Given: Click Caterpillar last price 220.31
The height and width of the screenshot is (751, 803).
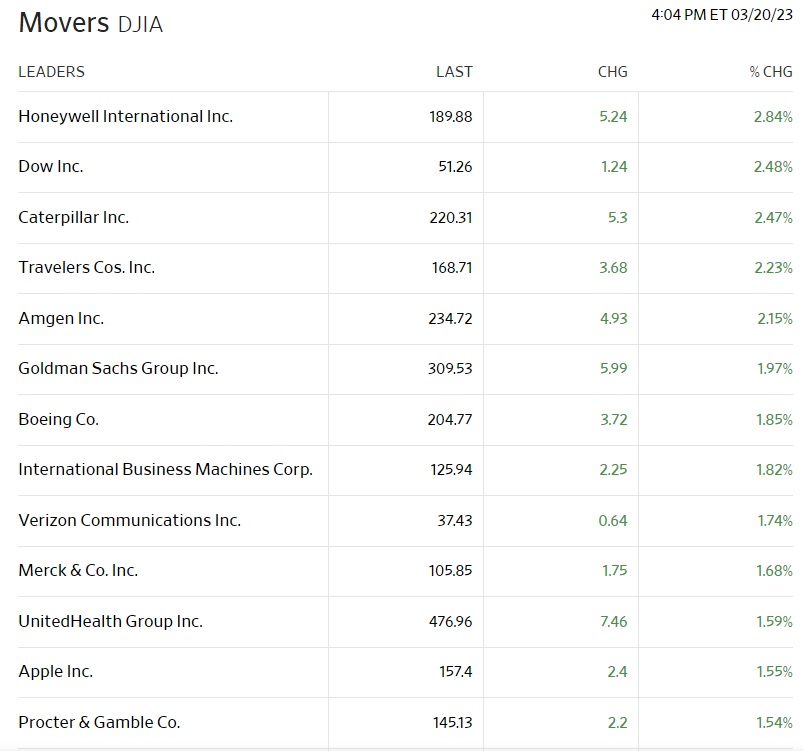Looking at the screenshot, I should click(451, 218).
